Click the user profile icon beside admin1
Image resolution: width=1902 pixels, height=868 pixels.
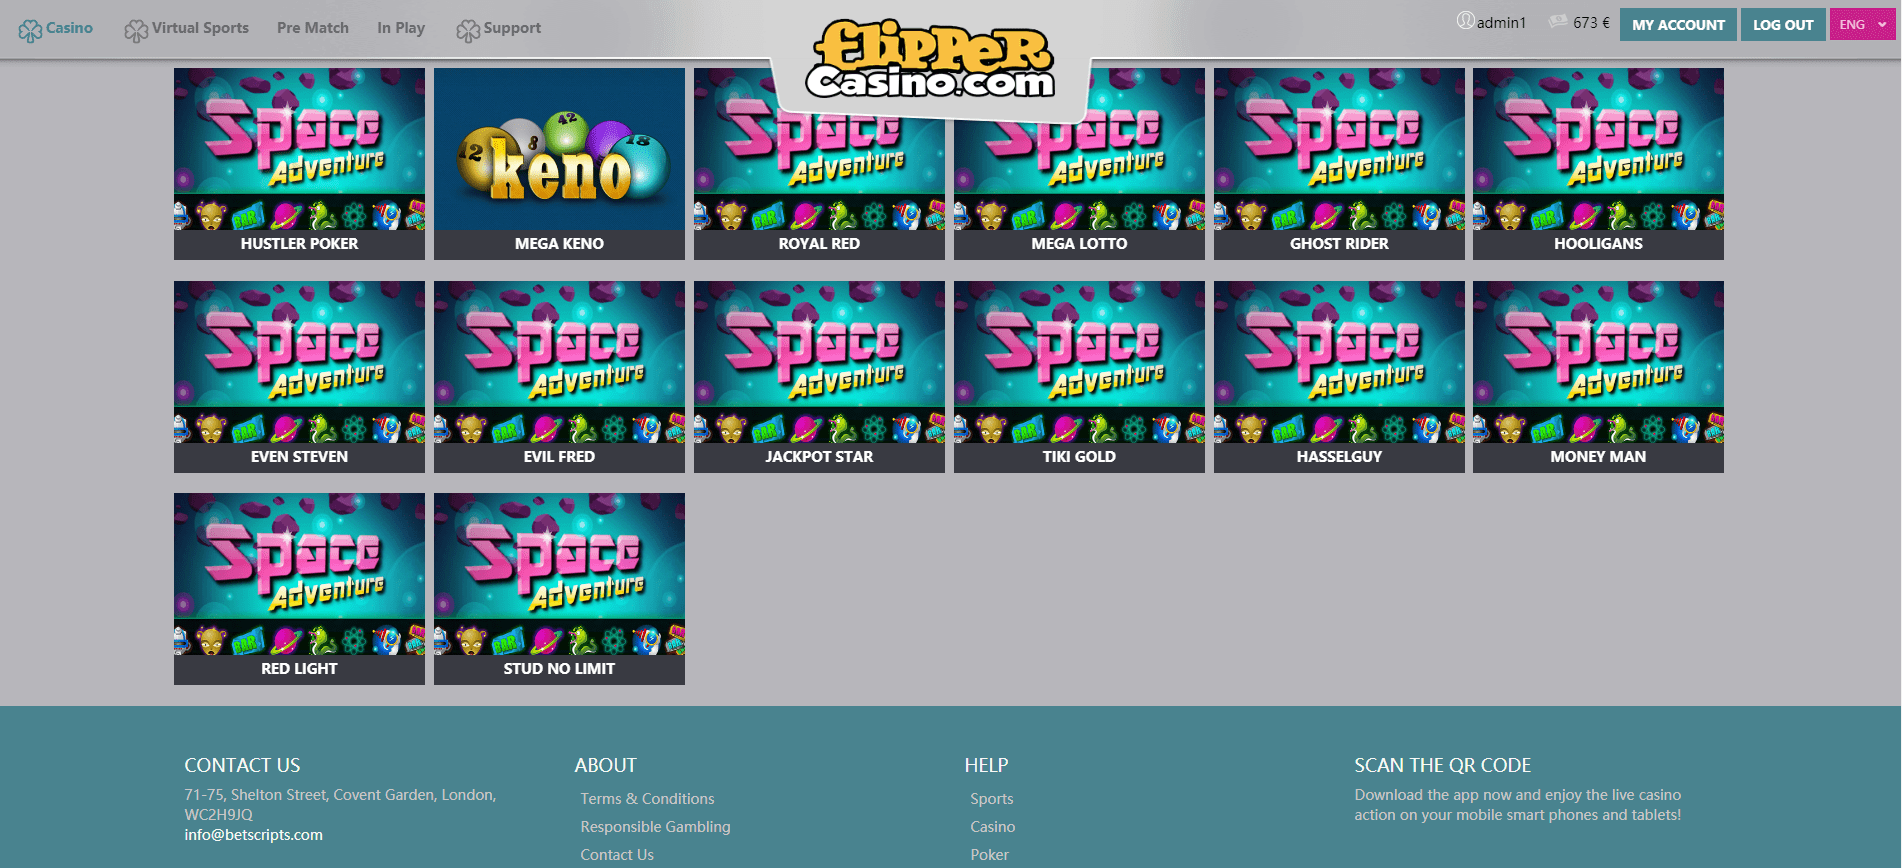[x=1465, y=21]
